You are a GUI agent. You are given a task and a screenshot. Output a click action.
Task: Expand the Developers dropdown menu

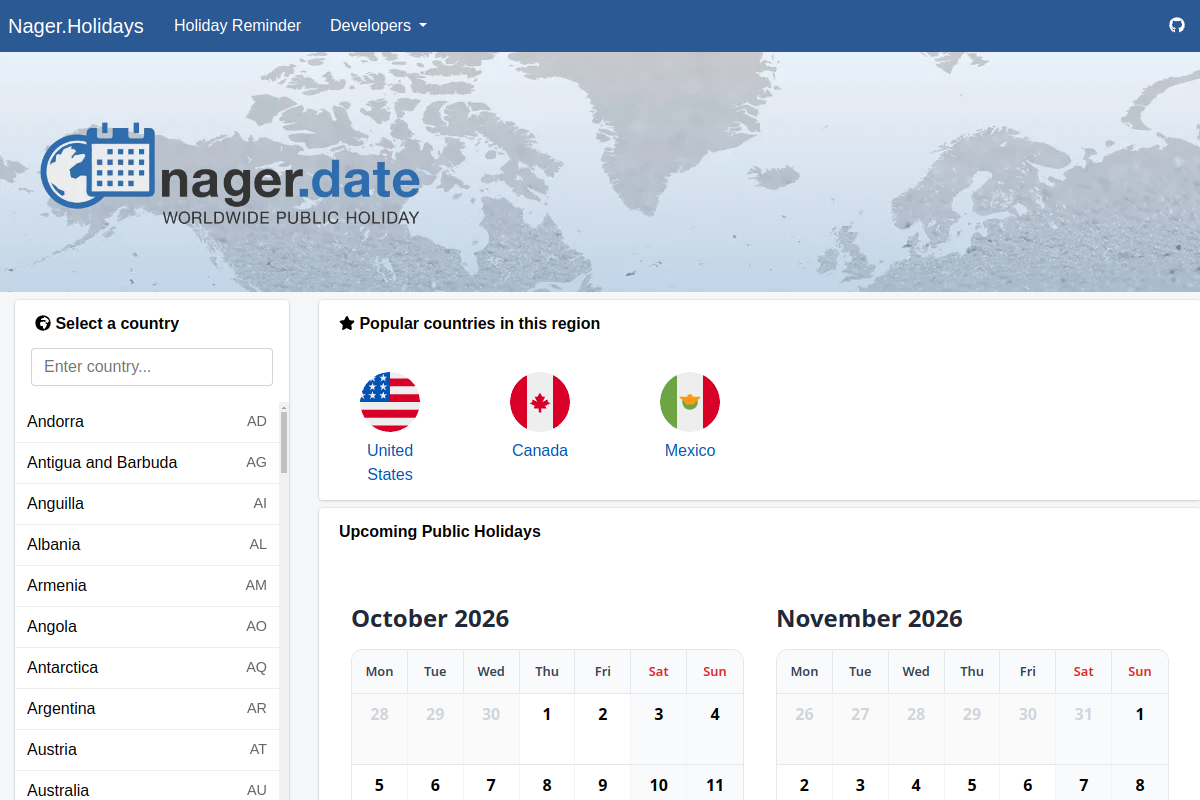(378, 25)
